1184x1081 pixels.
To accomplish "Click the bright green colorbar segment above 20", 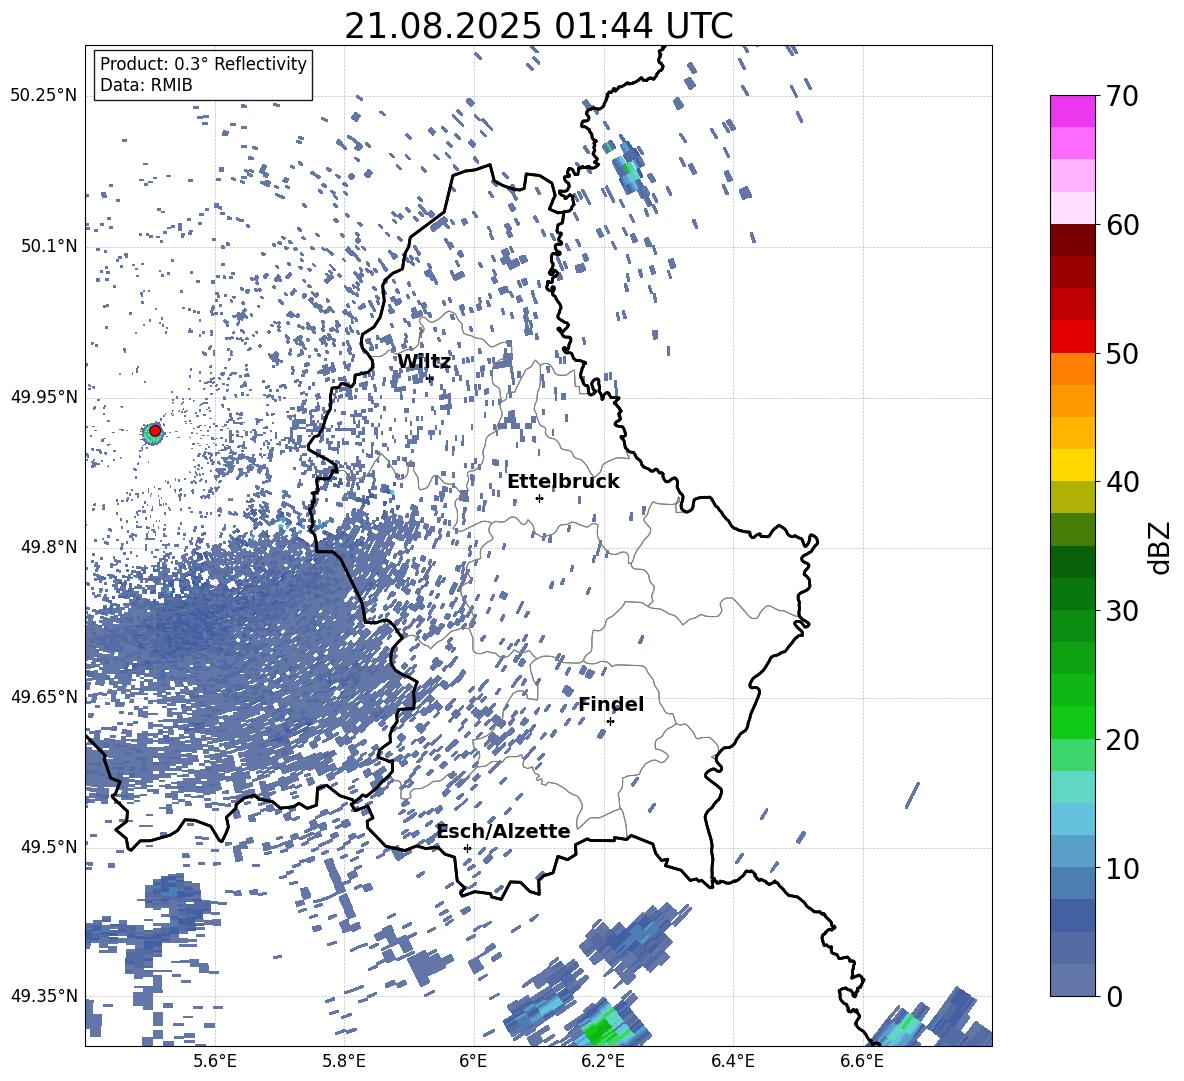I will [x=1072, y=722].
